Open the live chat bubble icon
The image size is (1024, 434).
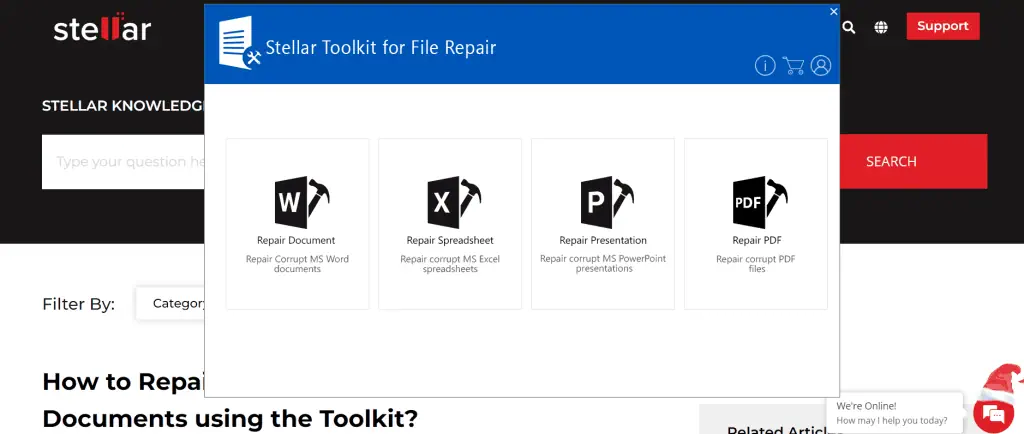pos(993,414)
